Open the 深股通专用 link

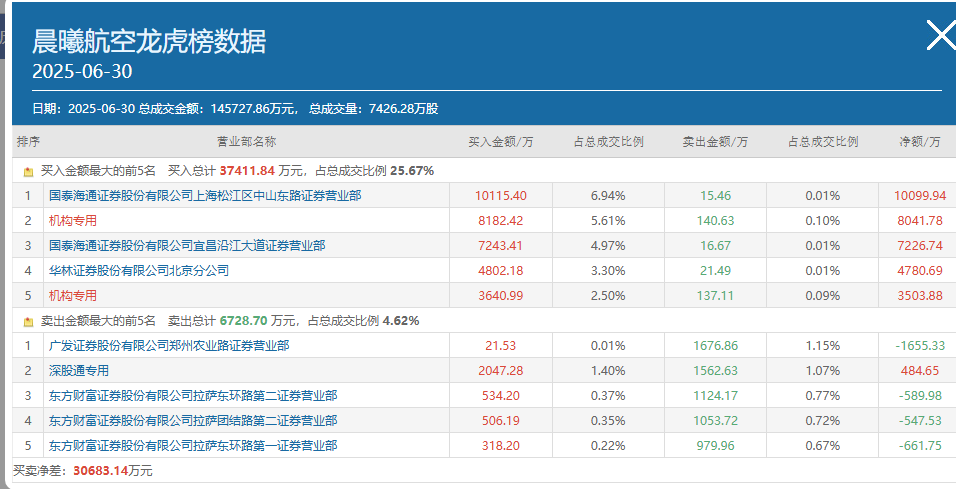pos(79,370)
